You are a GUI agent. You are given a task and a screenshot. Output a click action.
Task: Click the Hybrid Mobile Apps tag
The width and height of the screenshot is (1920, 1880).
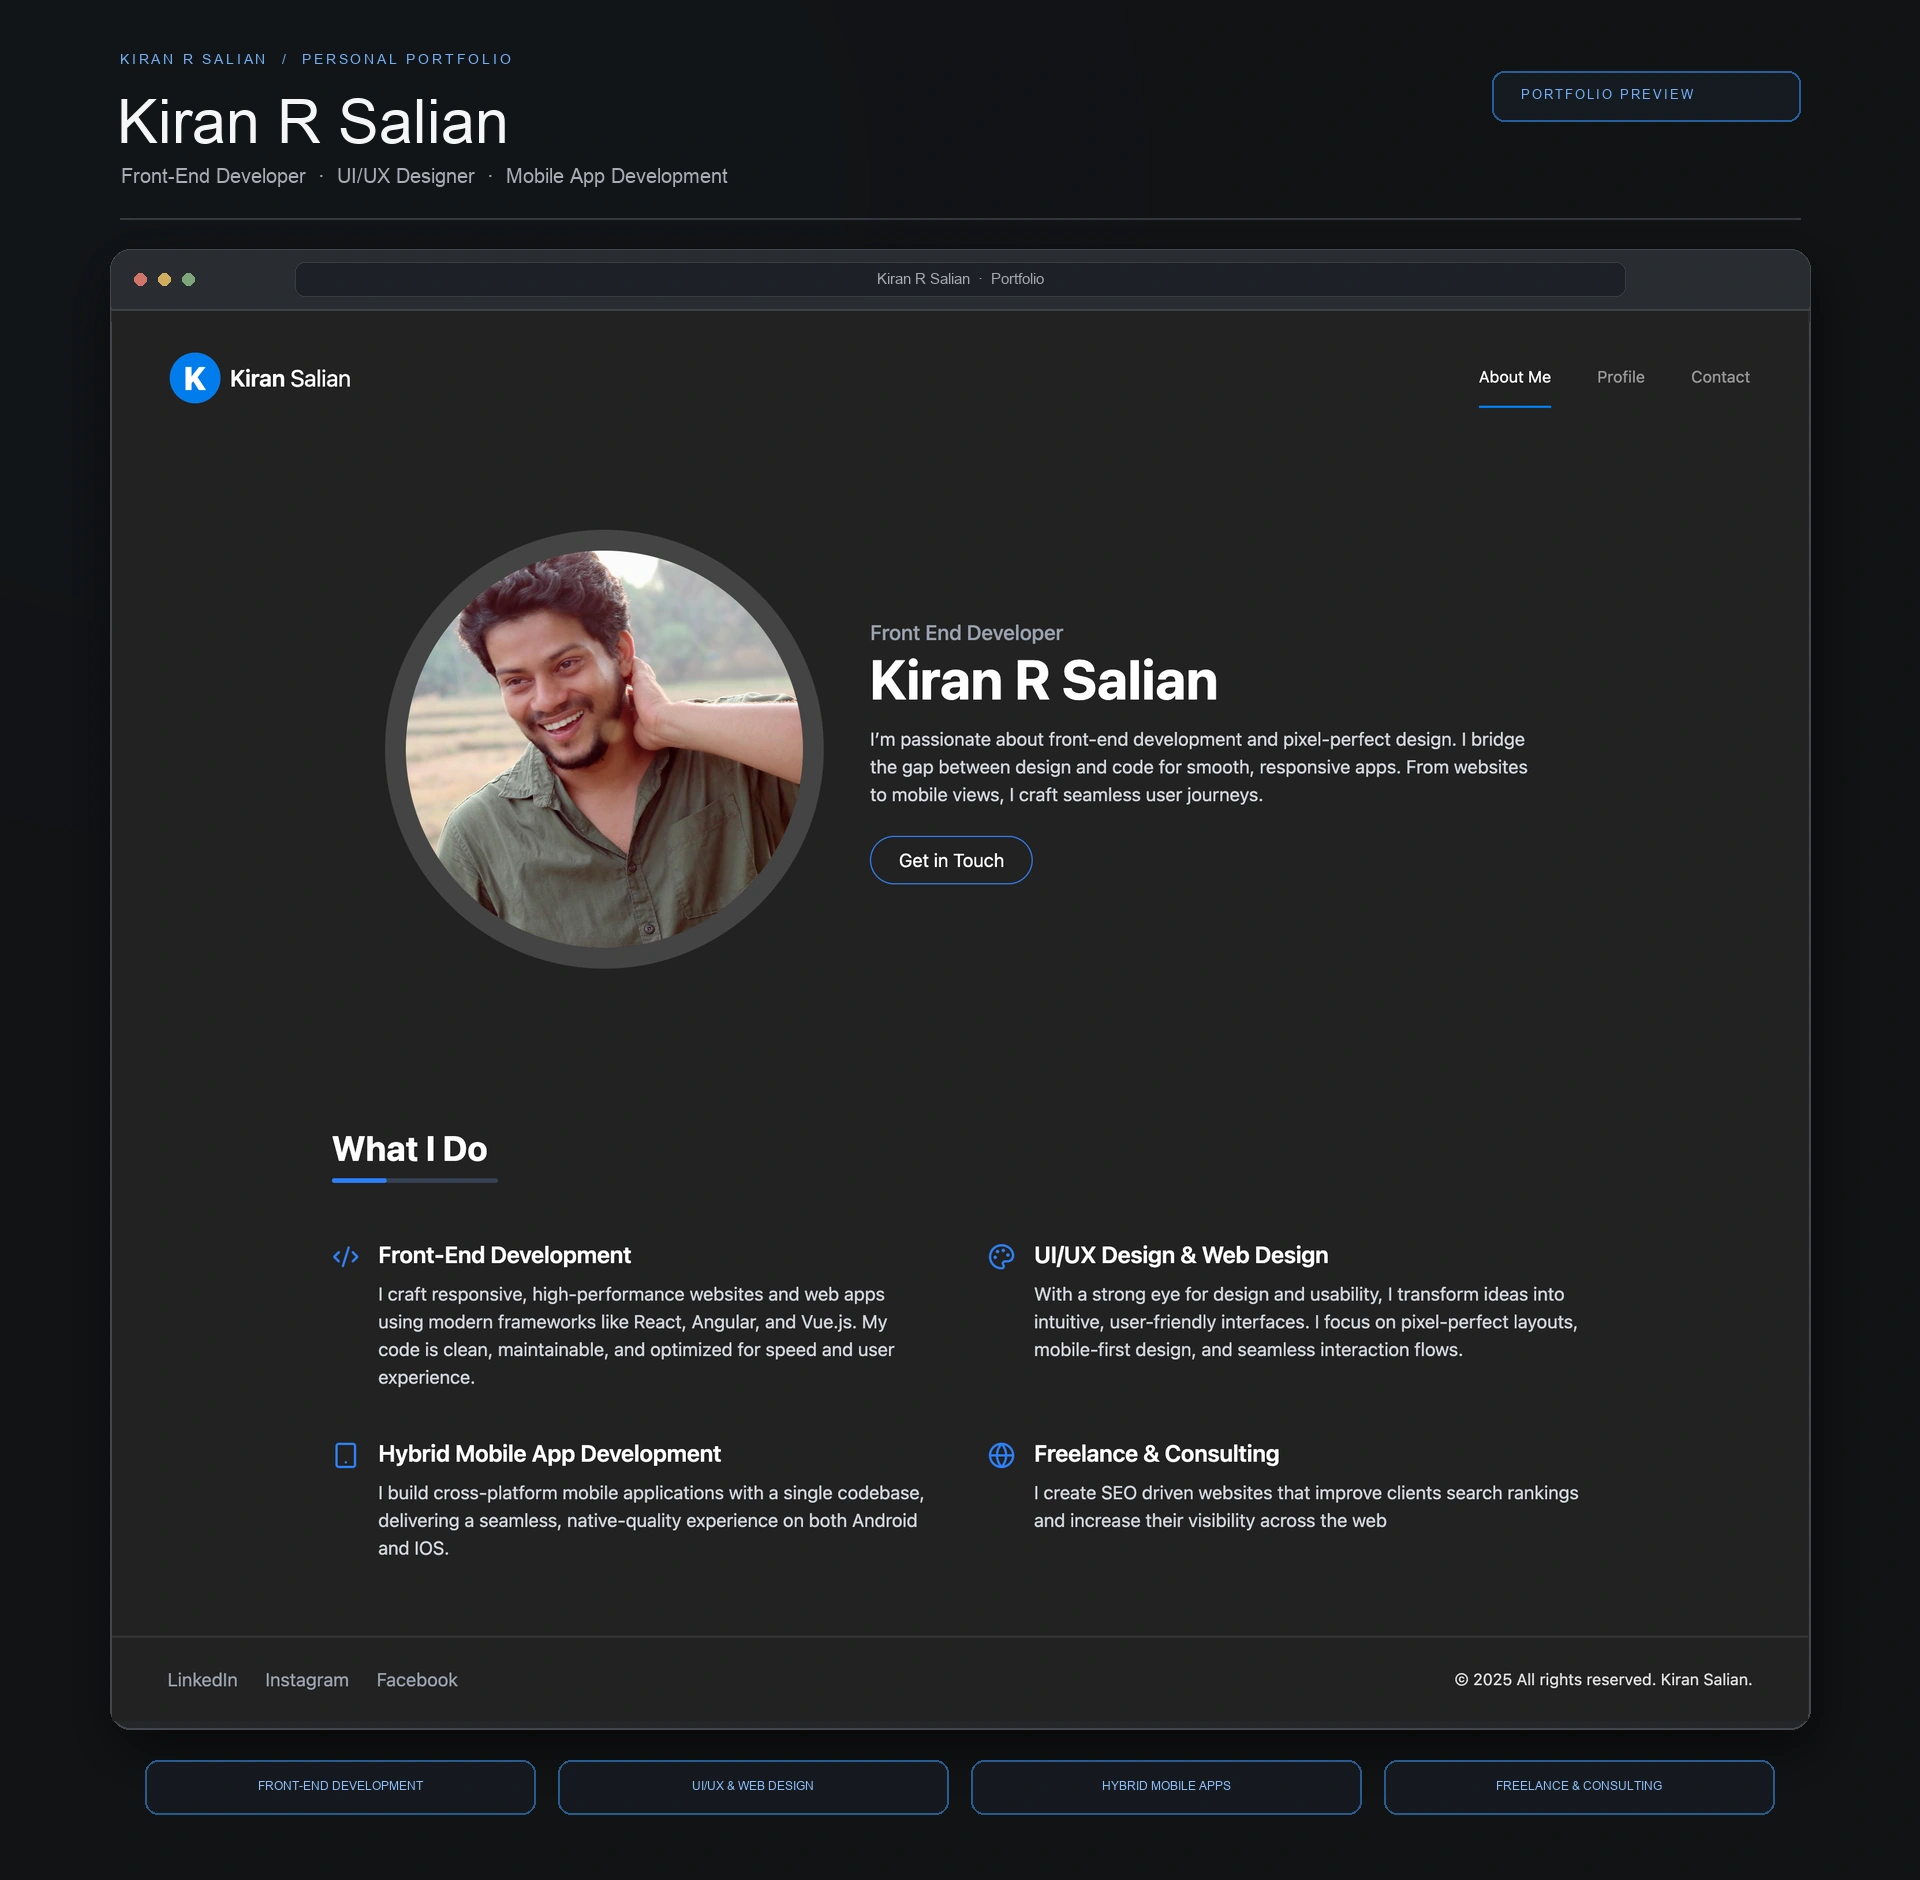click(x=1166, y=1786)
